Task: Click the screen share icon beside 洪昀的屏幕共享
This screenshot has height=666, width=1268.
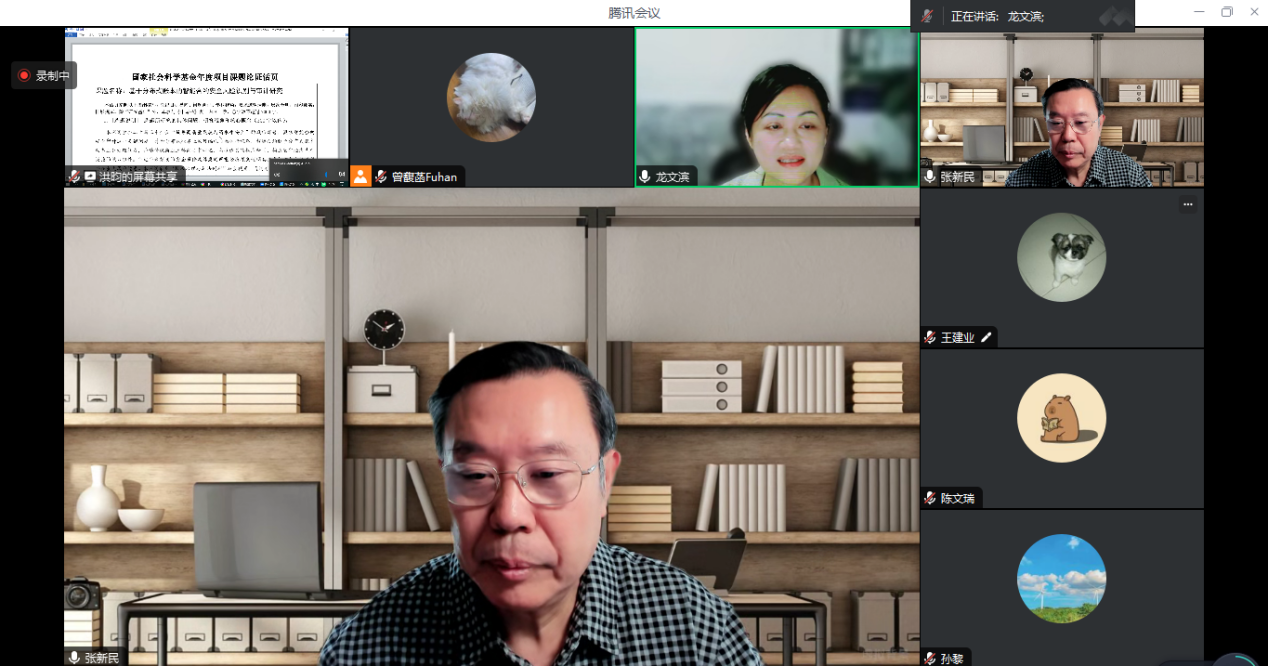Action: (x=90, y=176)
